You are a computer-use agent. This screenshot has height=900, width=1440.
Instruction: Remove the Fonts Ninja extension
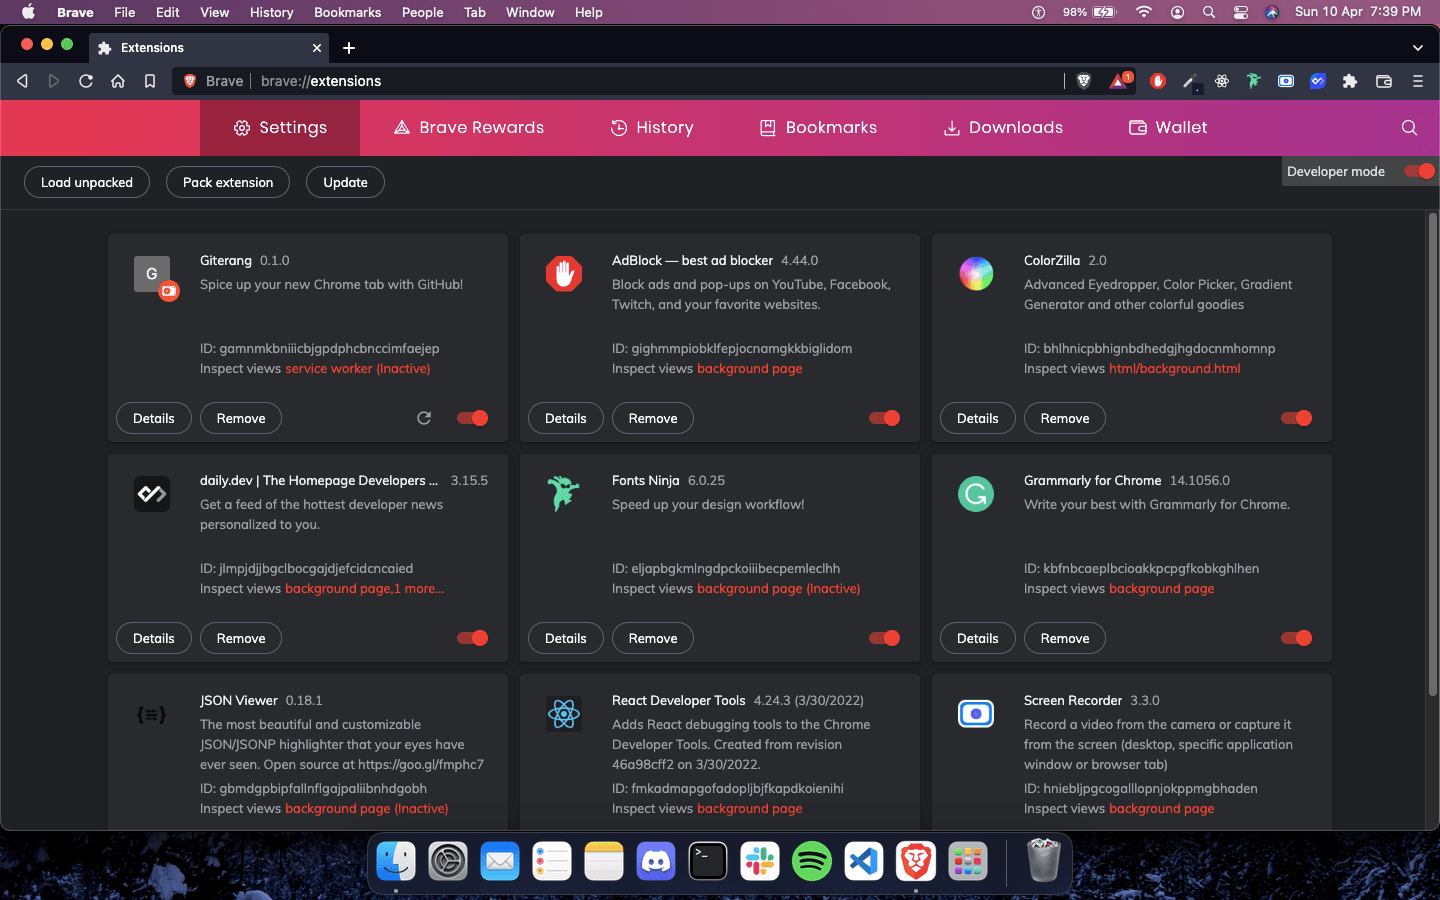pyautogui.click(x=653, y=638)
